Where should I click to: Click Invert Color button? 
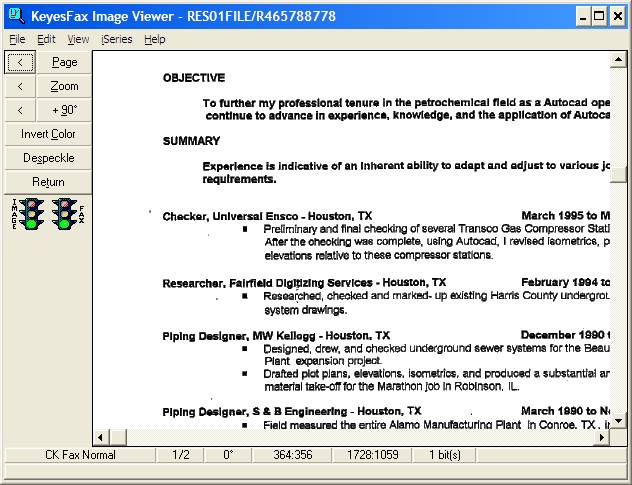[48, 134]
